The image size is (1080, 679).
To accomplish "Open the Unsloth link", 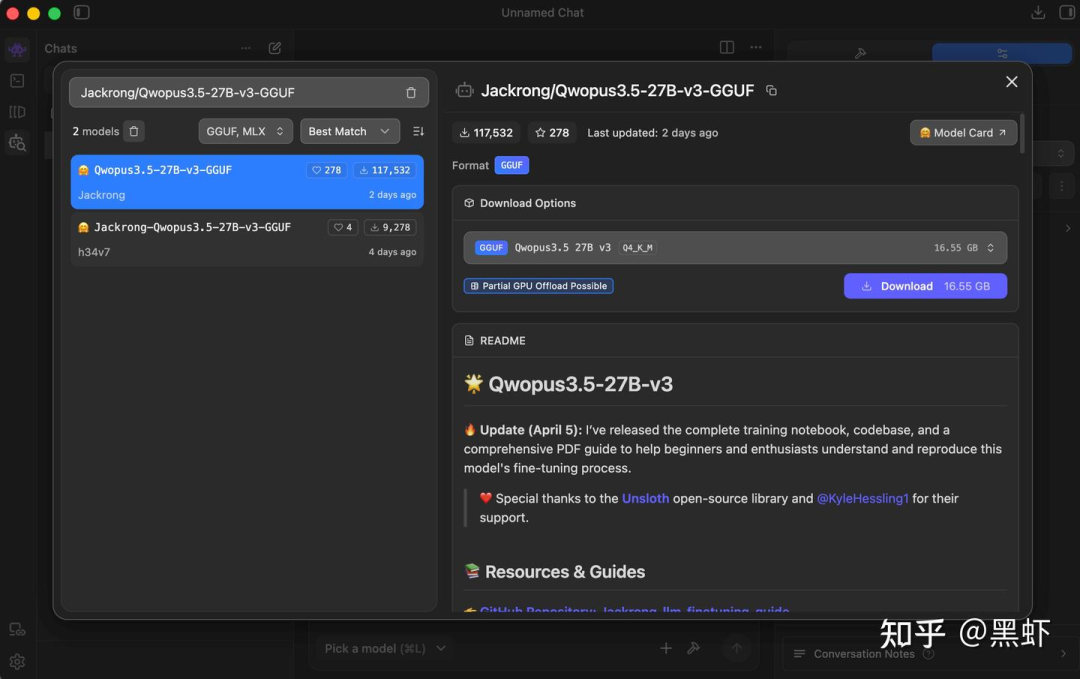I will [x=645, y=499].
